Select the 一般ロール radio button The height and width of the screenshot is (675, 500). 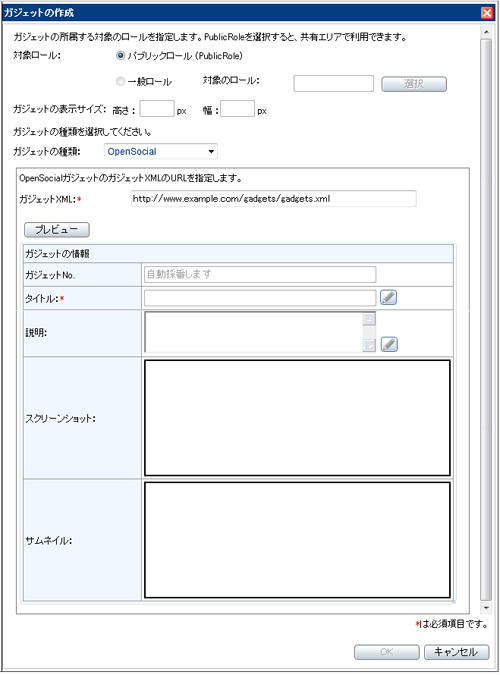[x=121, y=81]
